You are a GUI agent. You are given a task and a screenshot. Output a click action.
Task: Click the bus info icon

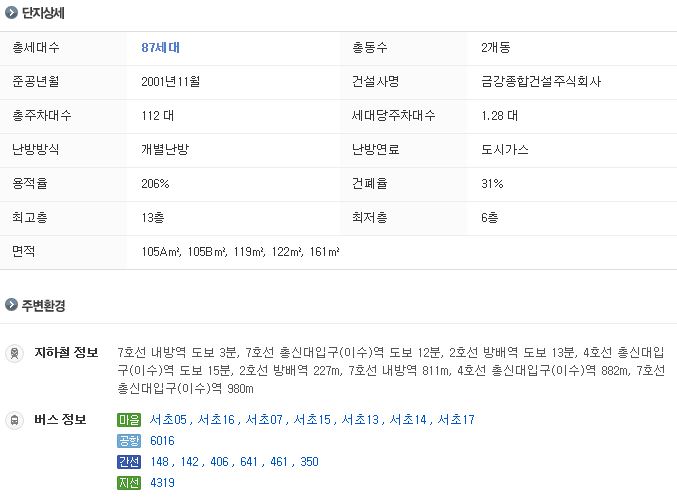tap(14, 420)
